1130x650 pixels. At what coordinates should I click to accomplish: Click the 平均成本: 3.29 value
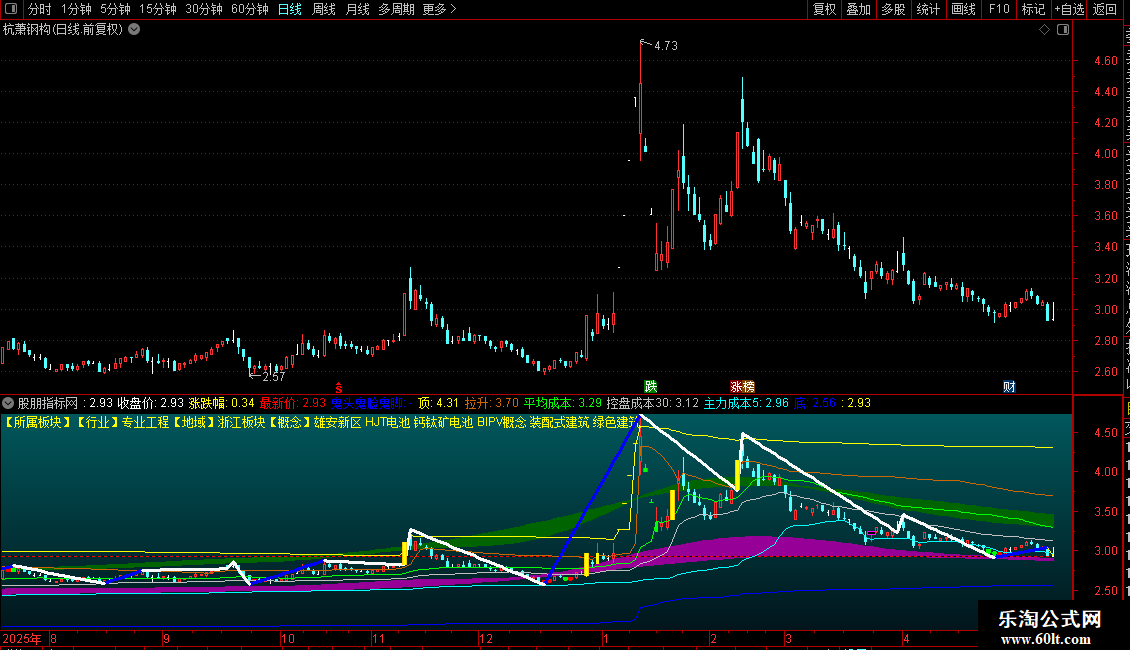click(x=562, y=403)
